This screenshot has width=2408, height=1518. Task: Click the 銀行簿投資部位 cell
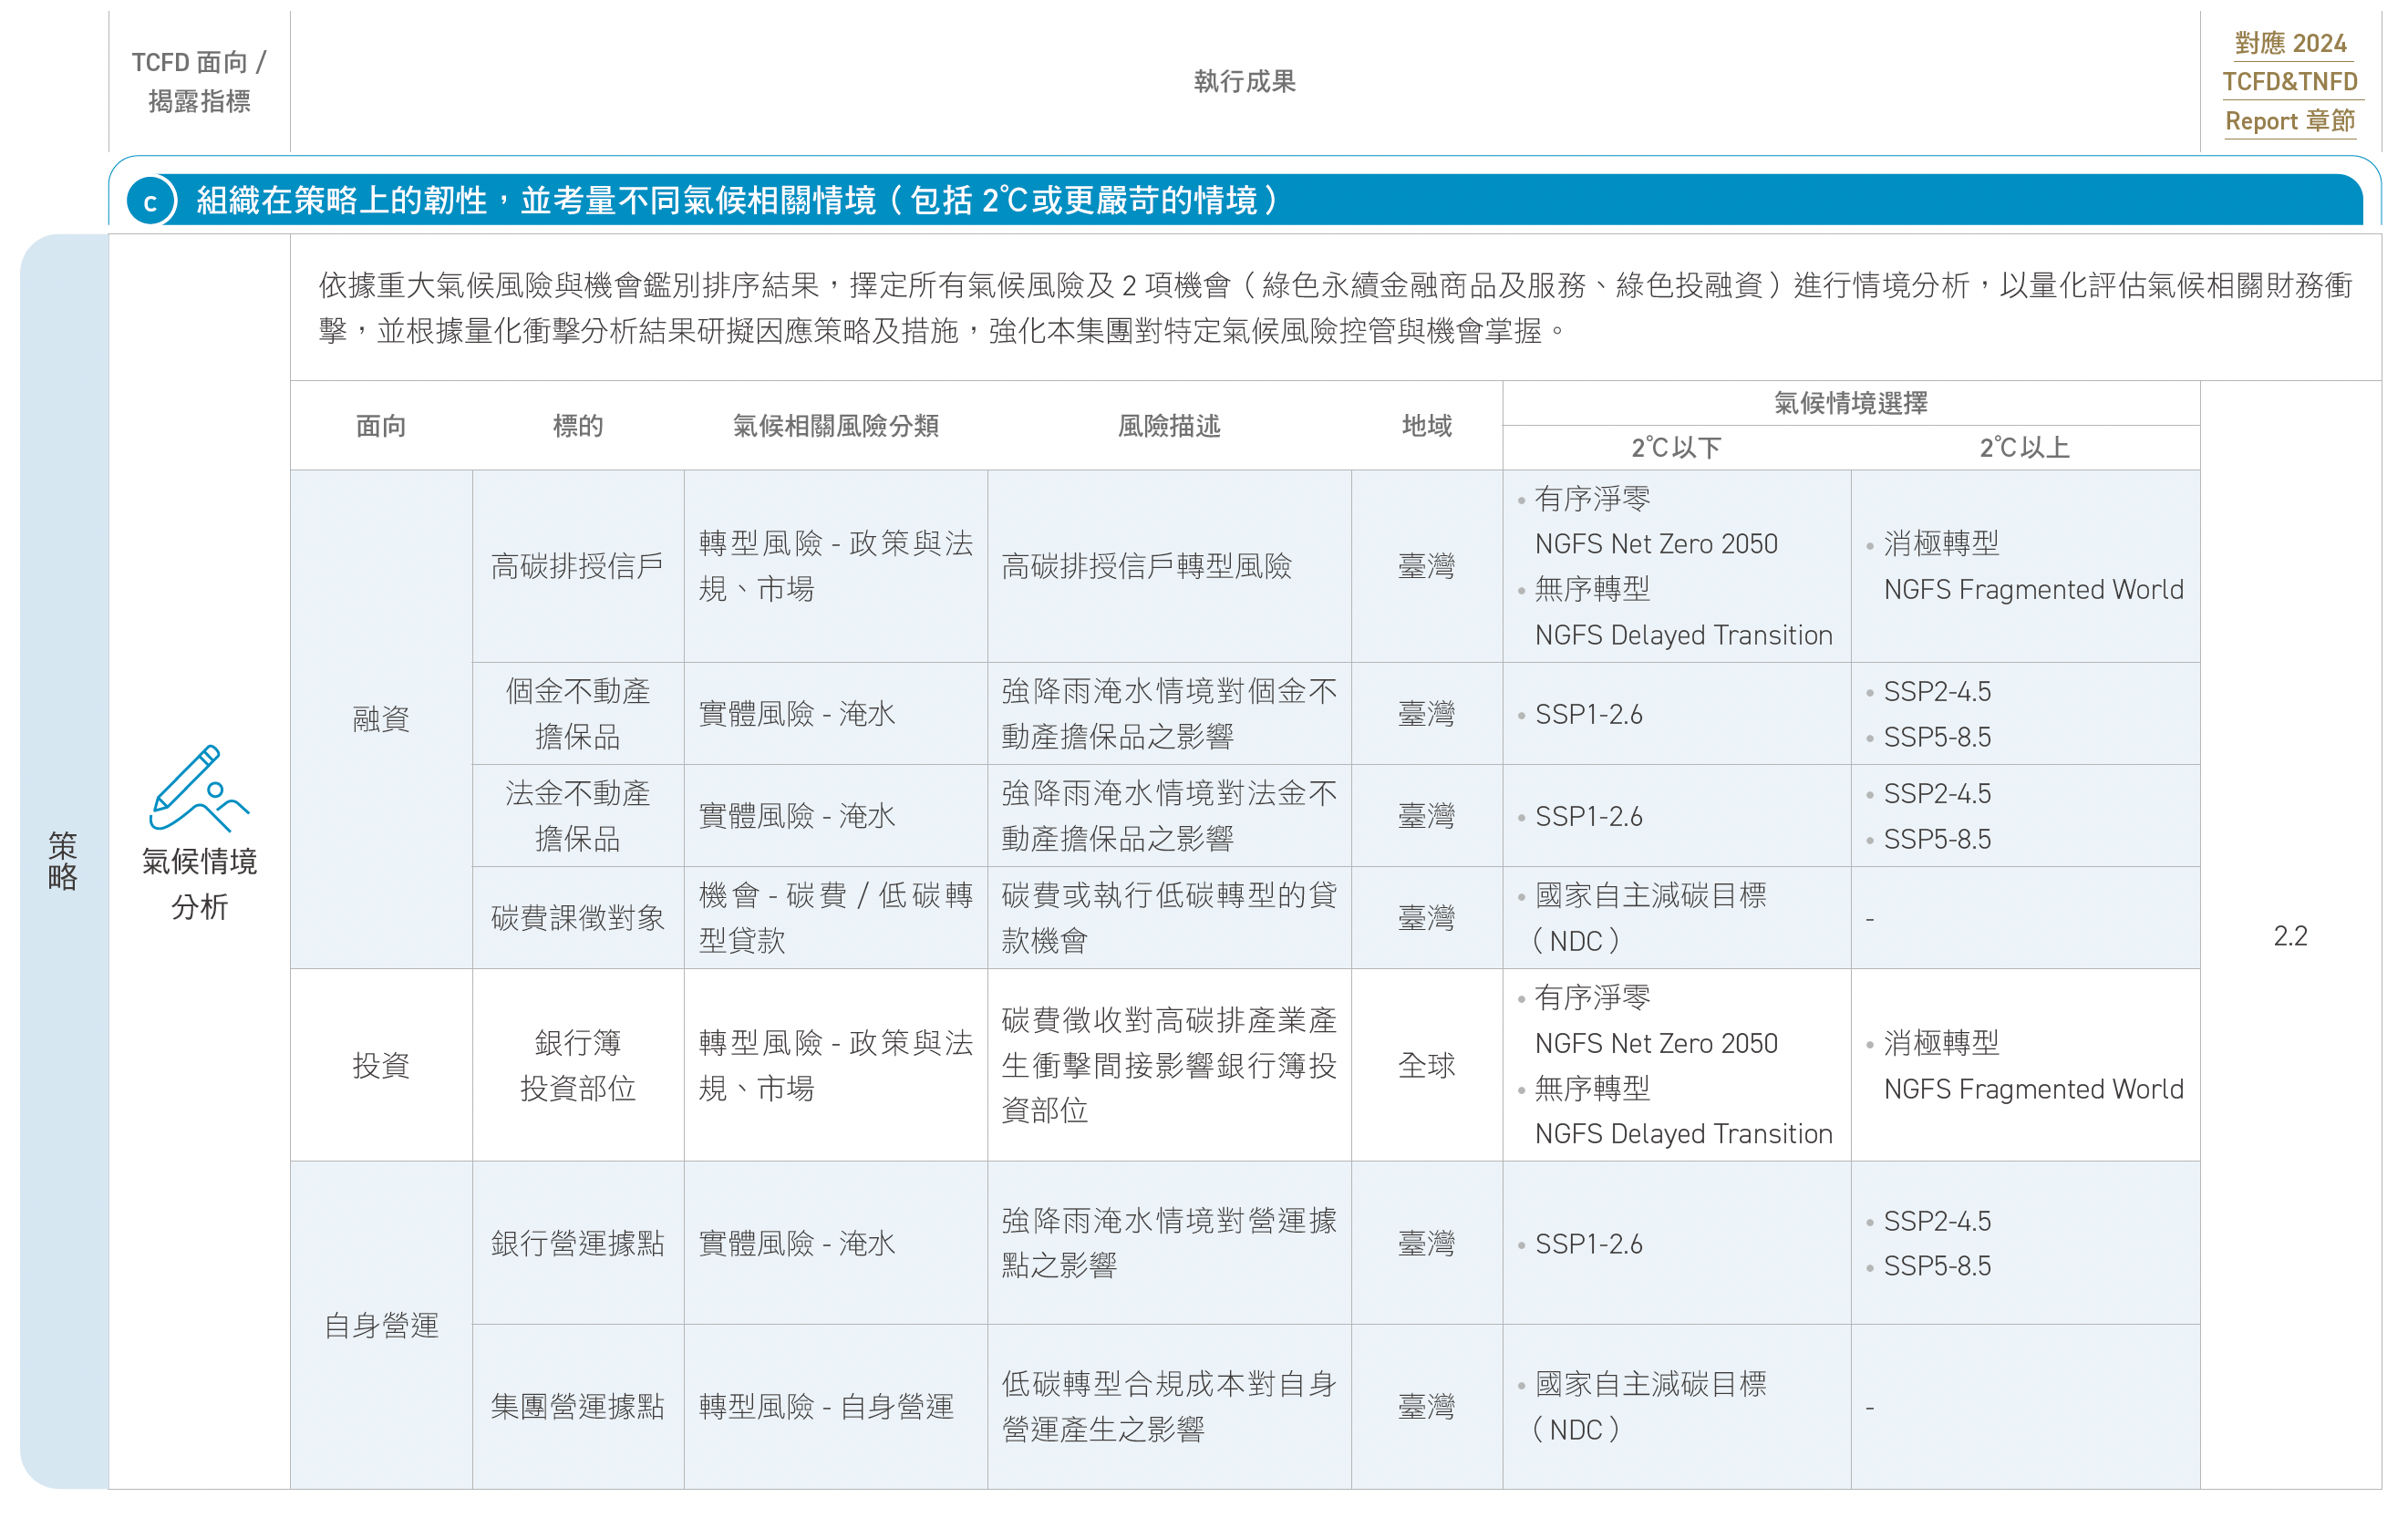(578, 1066)
